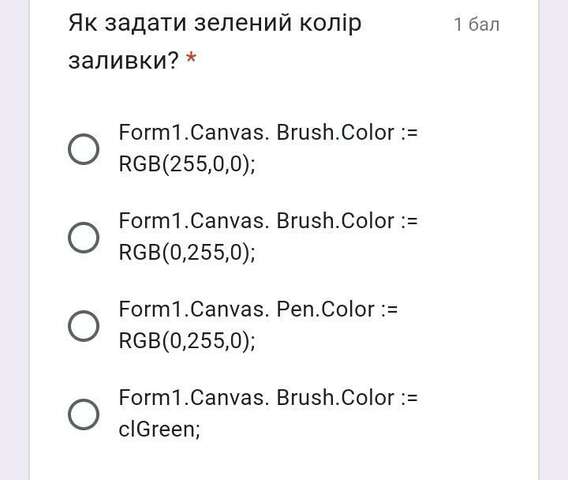Click the question title "Як задати зелений колір"
This screenshot has width=568, height=480.
[215, 23]
